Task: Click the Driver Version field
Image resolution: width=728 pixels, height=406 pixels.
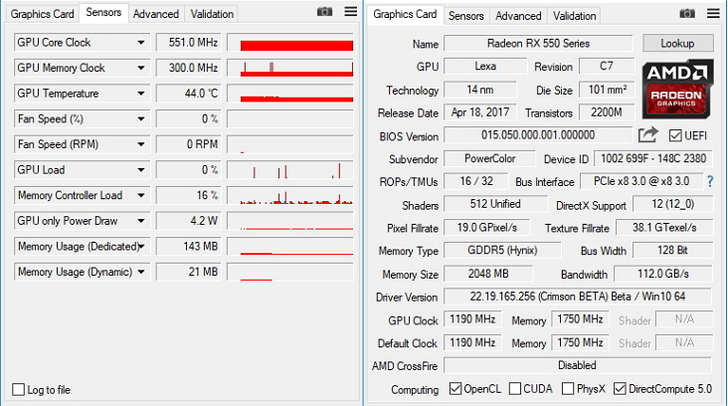Action: point(578,296)
